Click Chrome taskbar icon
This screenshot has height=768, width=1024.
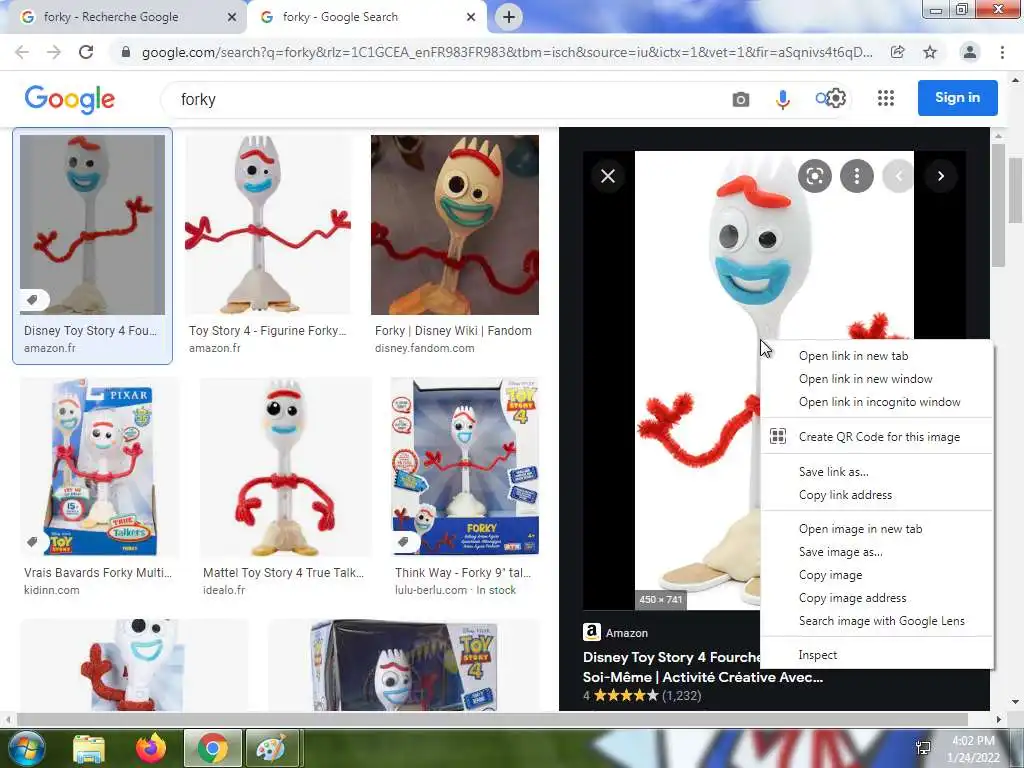pyautogui.click(x=212, y=748)
